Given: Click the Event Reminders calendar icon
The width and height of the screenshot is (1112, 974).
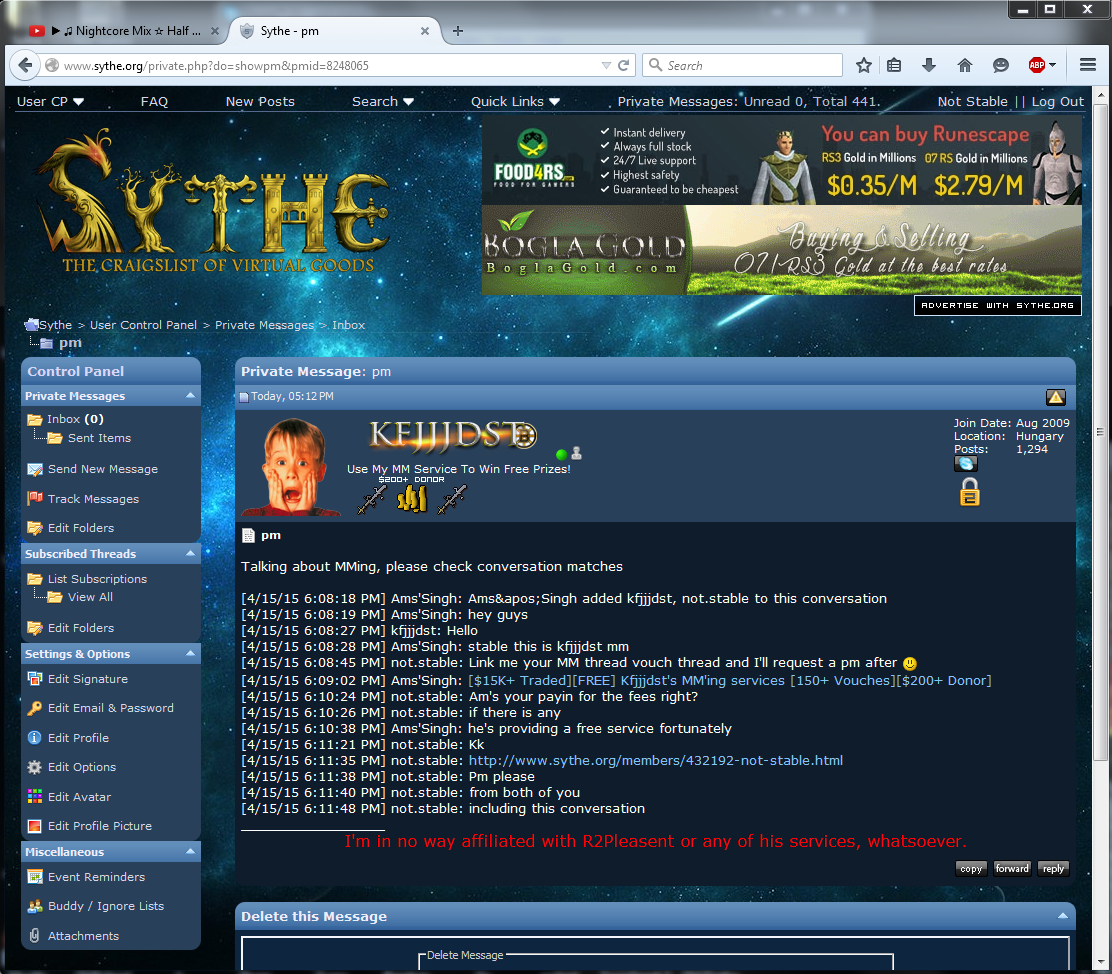Looking at the screenshot, I should pos(35,877).
